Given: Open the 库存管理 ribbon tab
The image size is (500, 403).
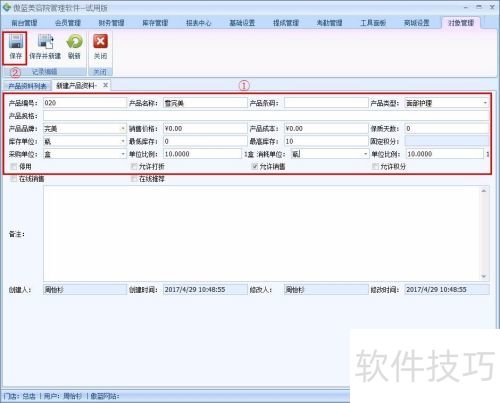Looking at the screenshot, I should (155, 23).
